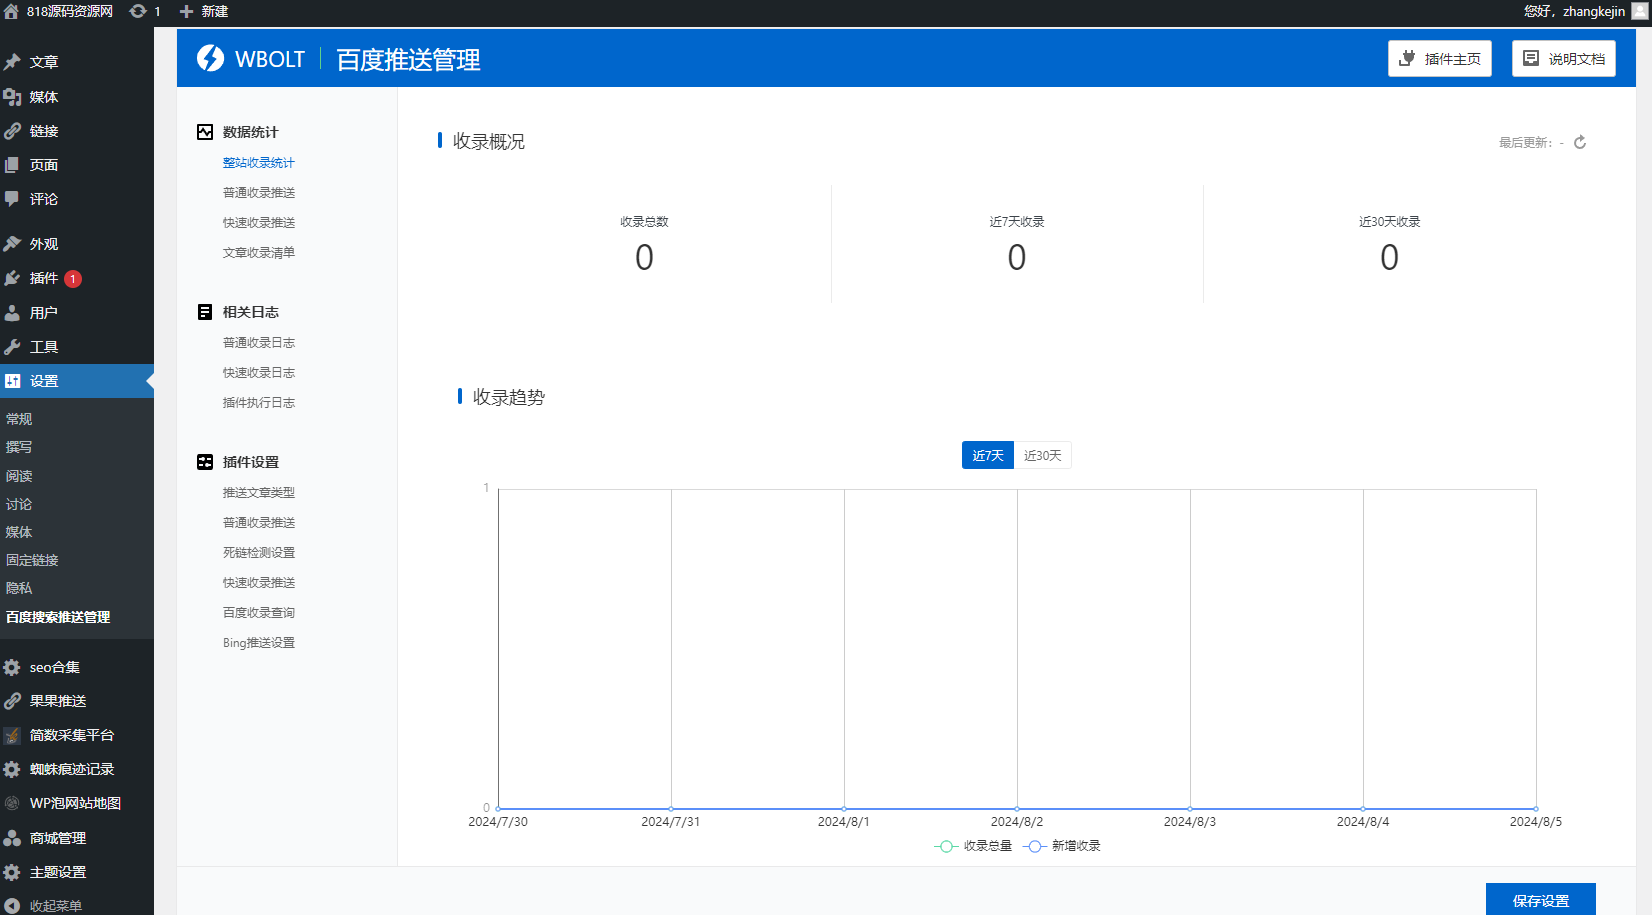
Task: Open the 评论 comments bubble icon
Action: coord(12,199)
